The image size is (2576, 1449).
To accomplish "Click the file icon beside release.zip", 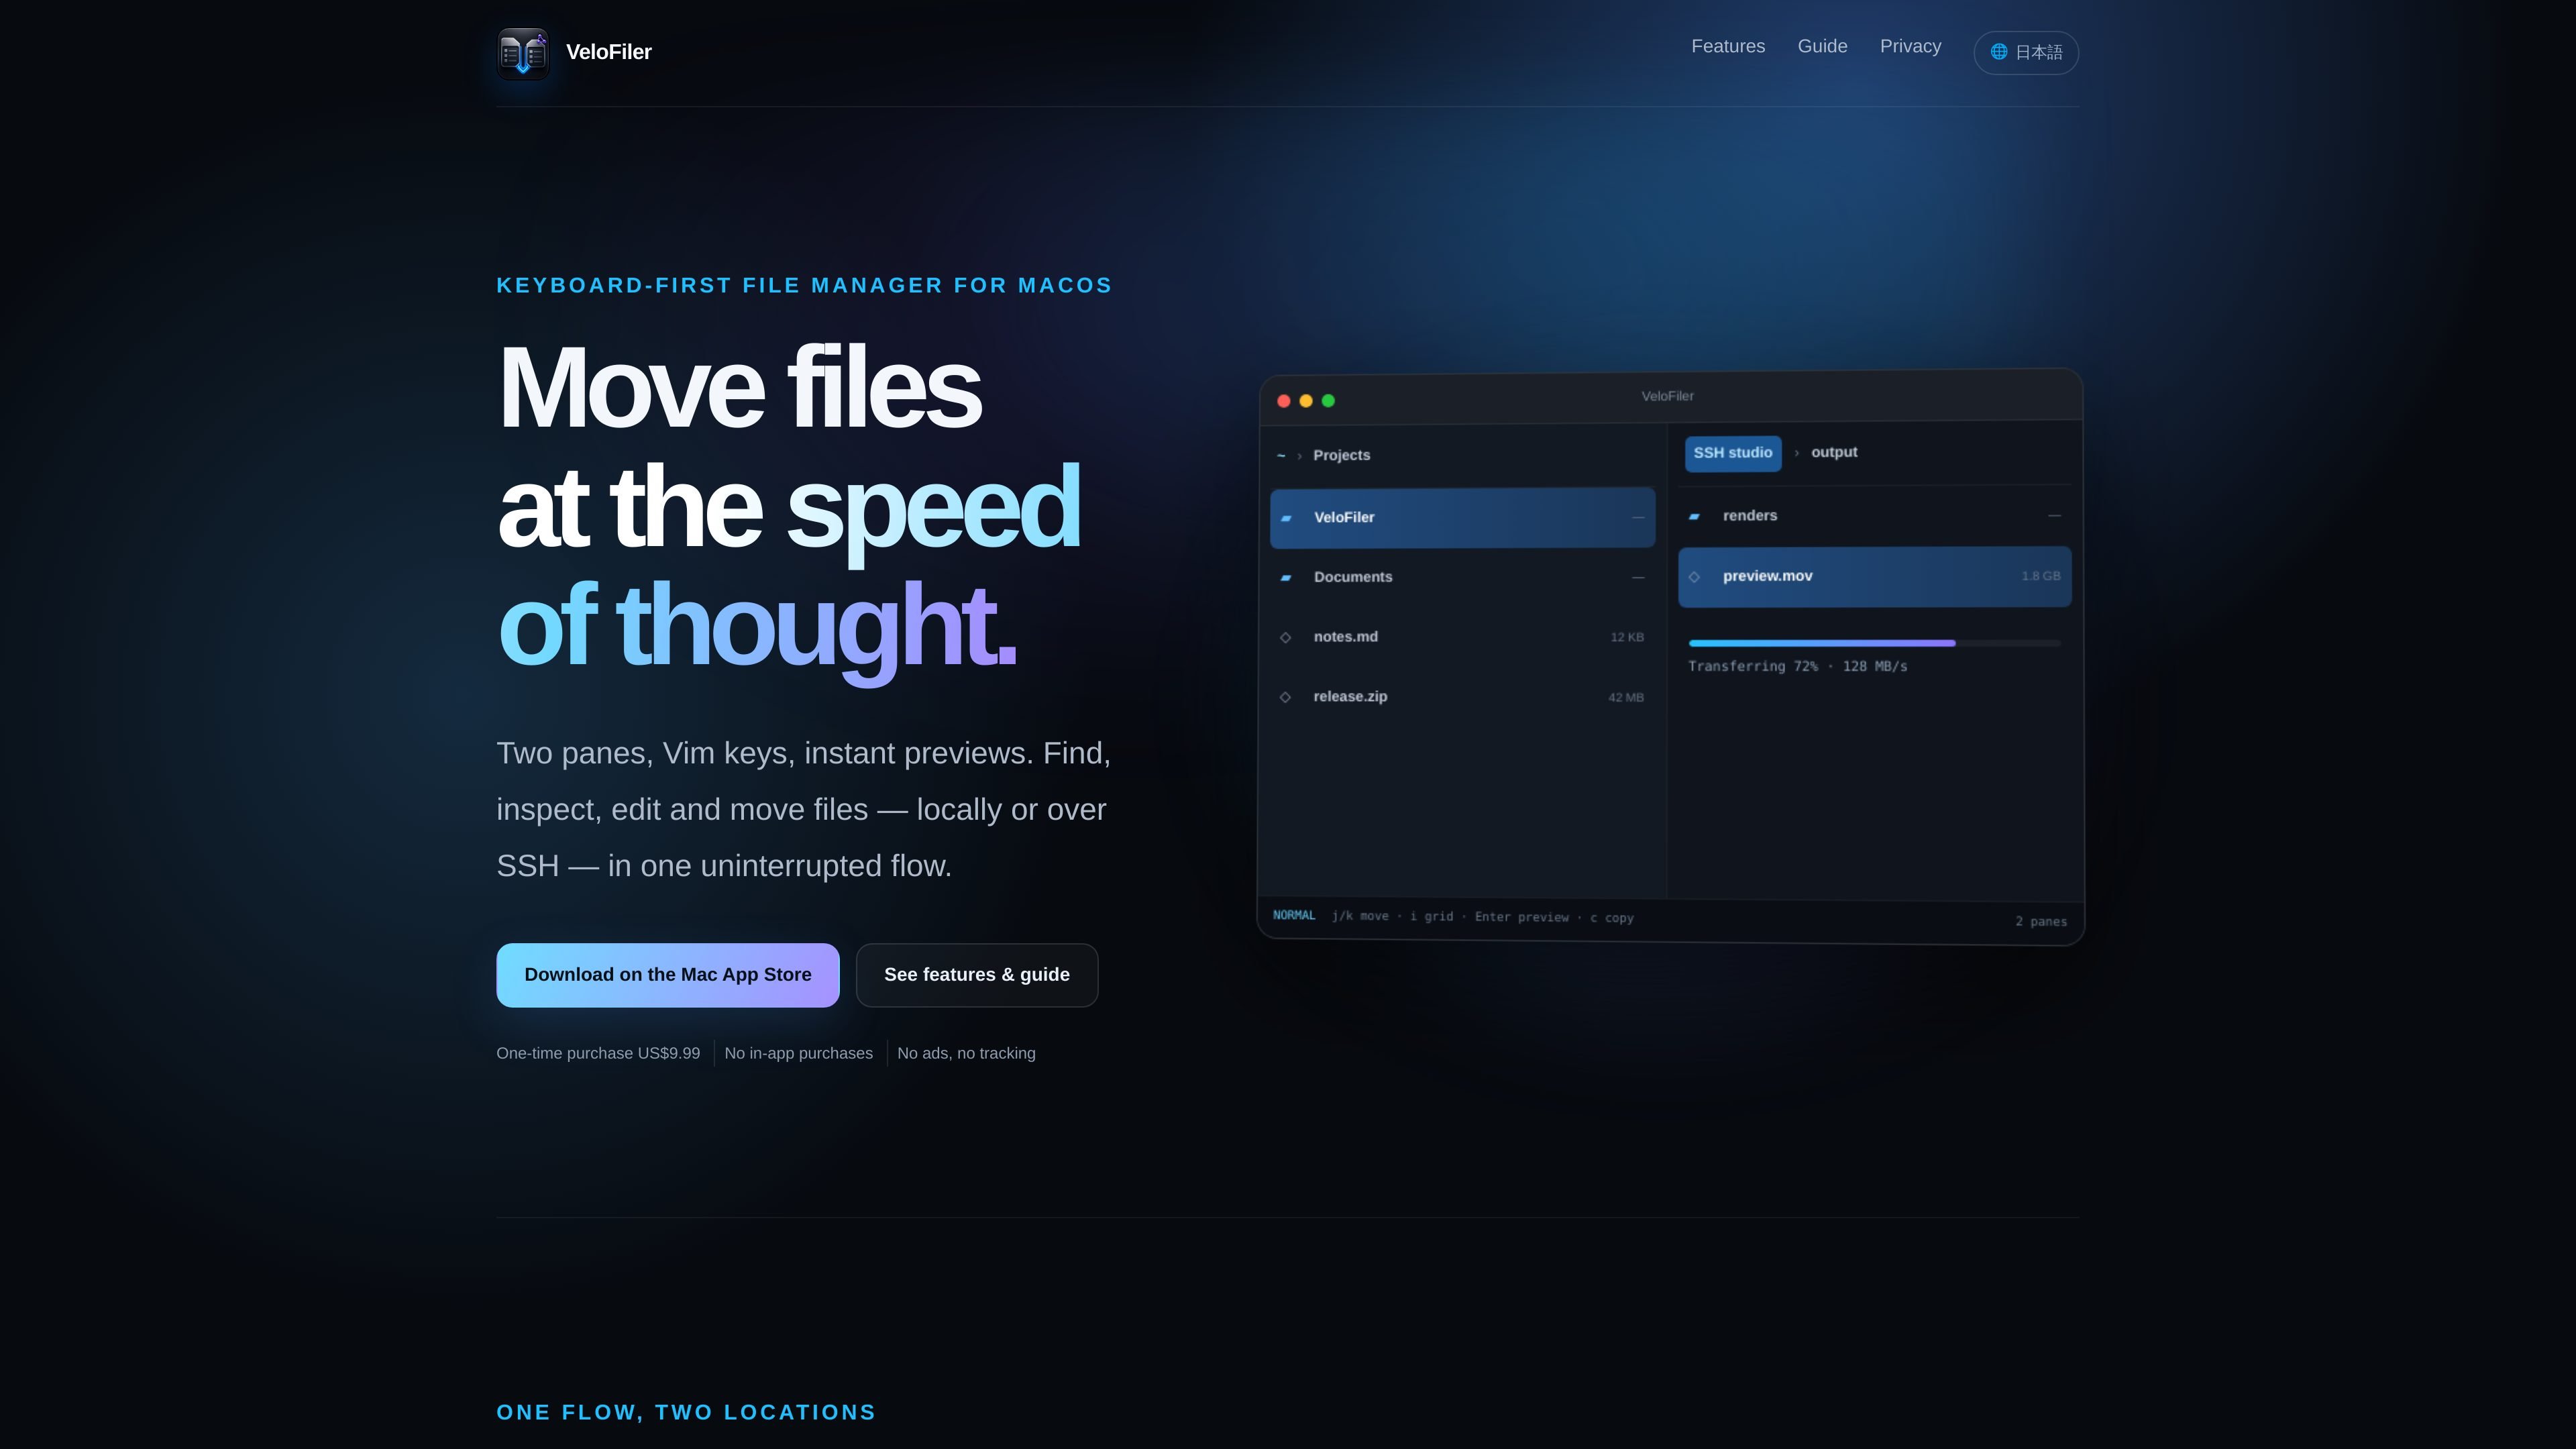I will pyautogui.click(x=1286, y=698).
